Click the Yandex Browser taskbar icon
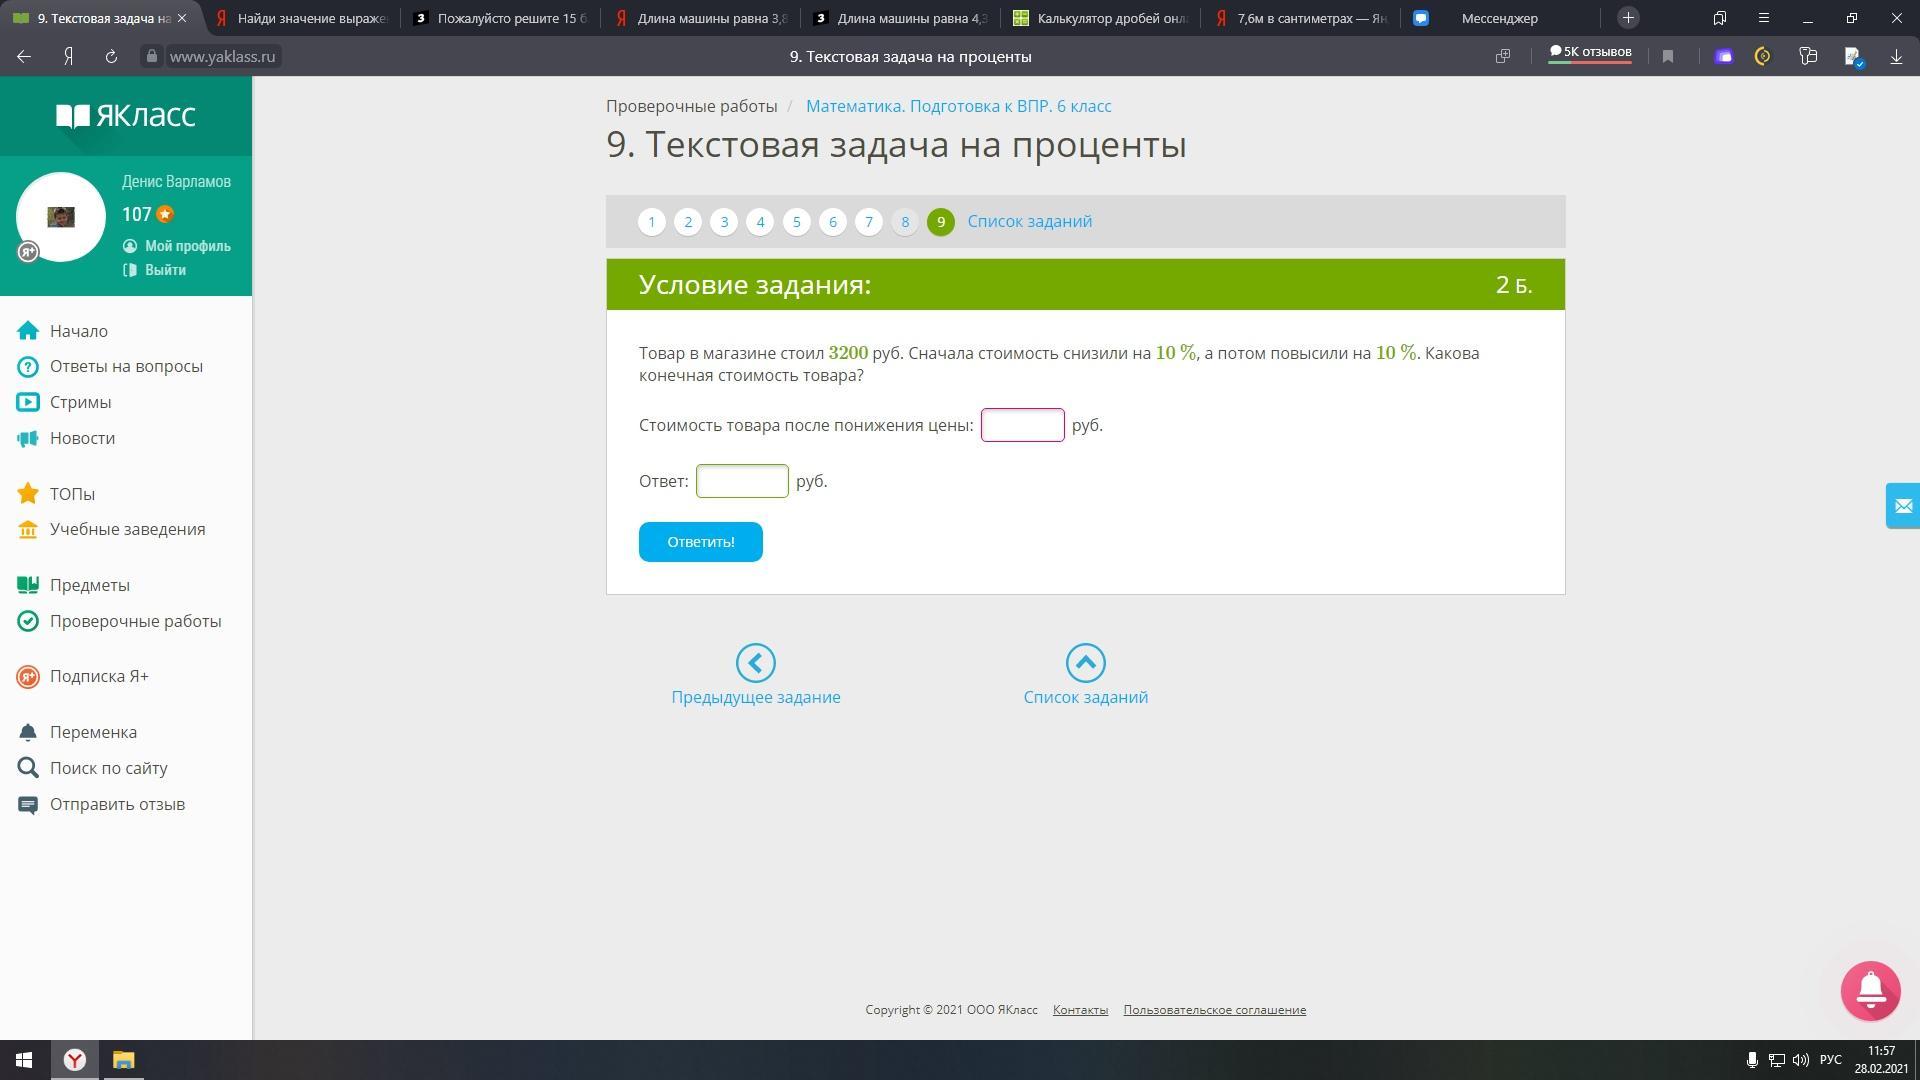The width and height of the screenshot is (1920, 1080). pos(75,1060)
